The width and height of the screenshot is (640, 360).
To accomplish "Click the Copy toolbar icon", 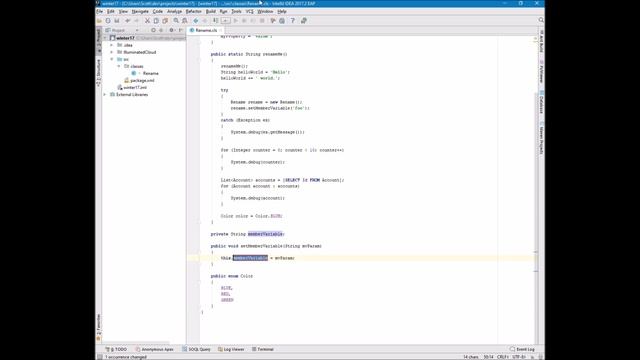I will 156,20.
